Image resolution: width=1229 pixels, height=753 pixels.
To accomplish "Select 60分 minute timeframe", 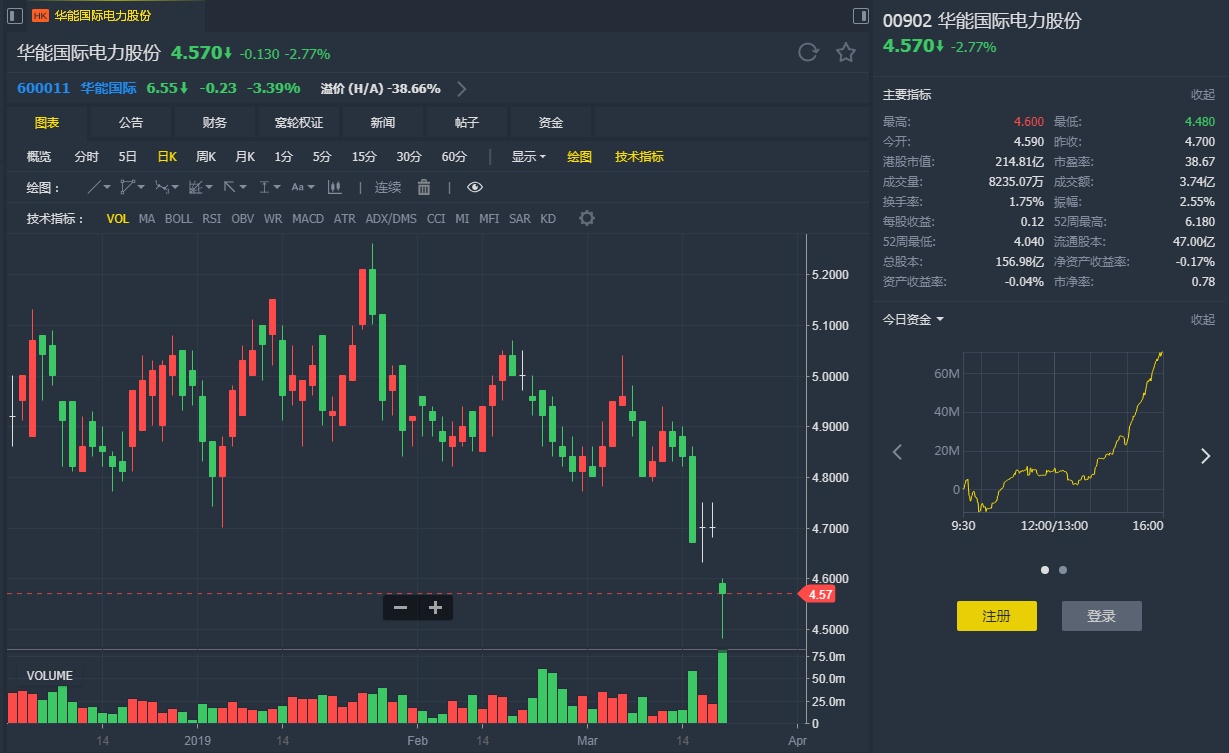I will [x=454, y=157].
